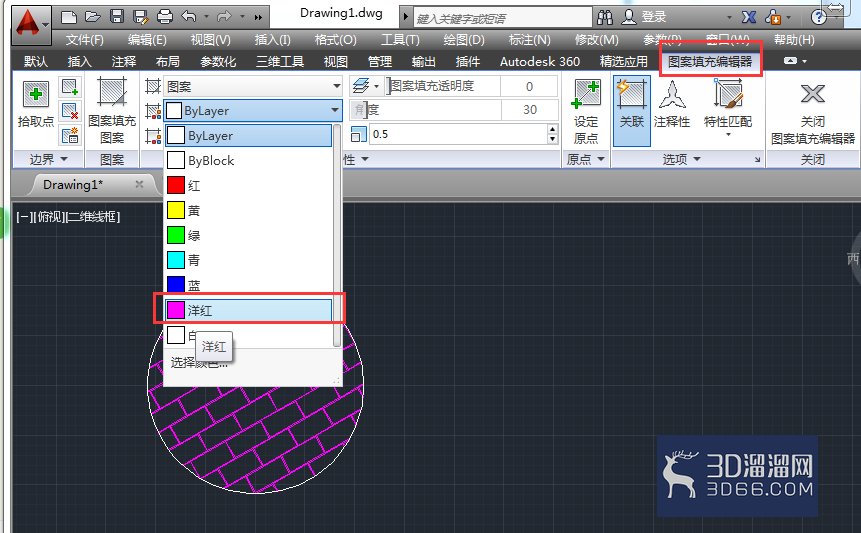Click the Autodesk Exchange X icon
Image resolution: width=861 pixels, height=533 pixels.
748,17
